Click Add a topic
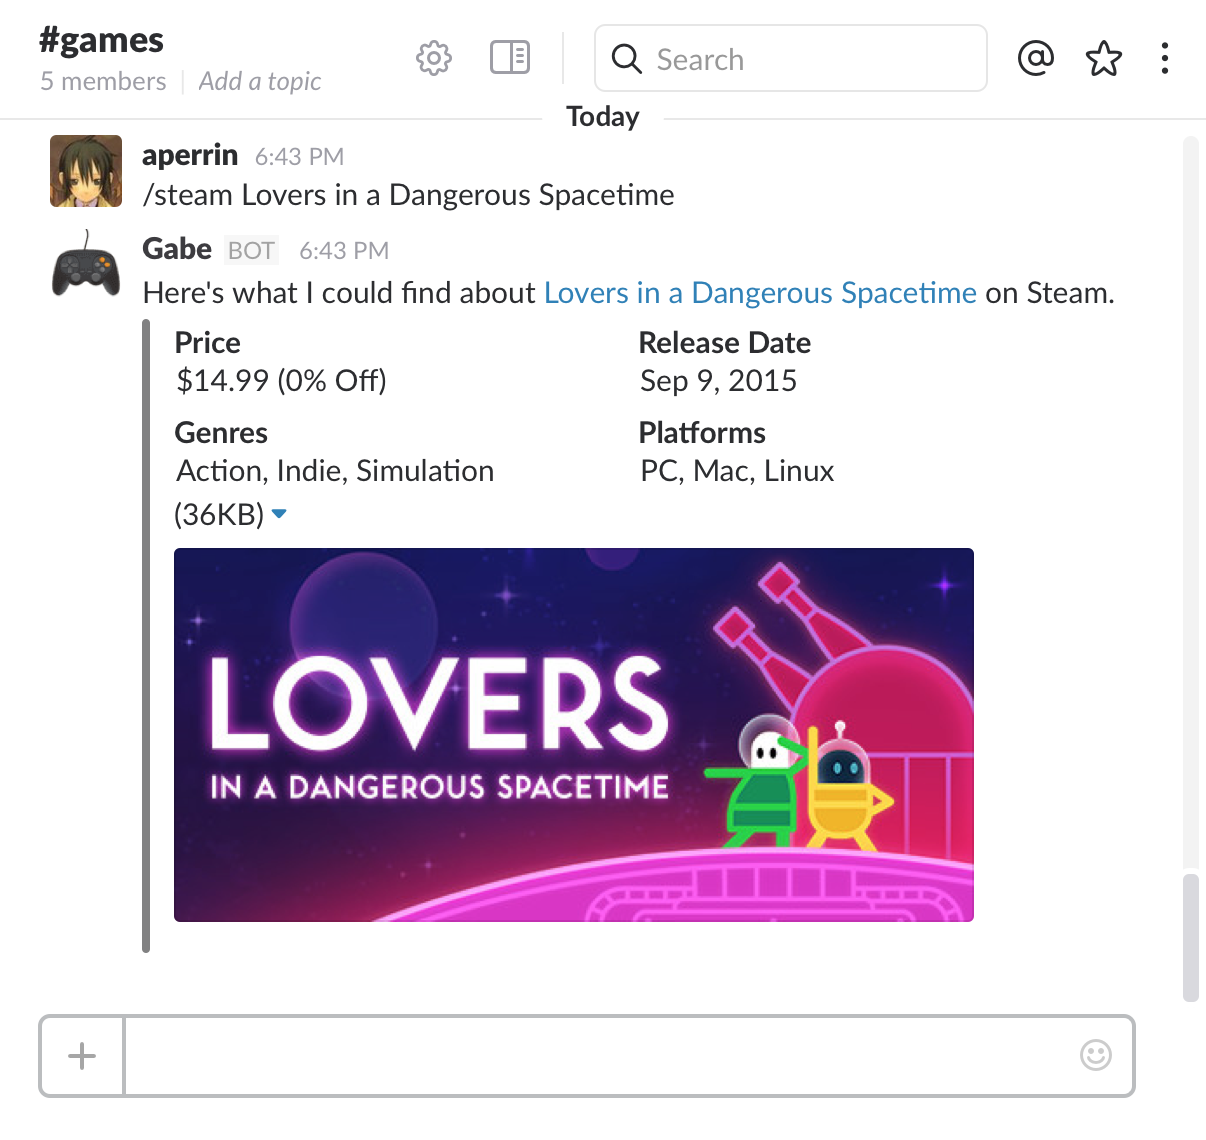 point(260,81)
